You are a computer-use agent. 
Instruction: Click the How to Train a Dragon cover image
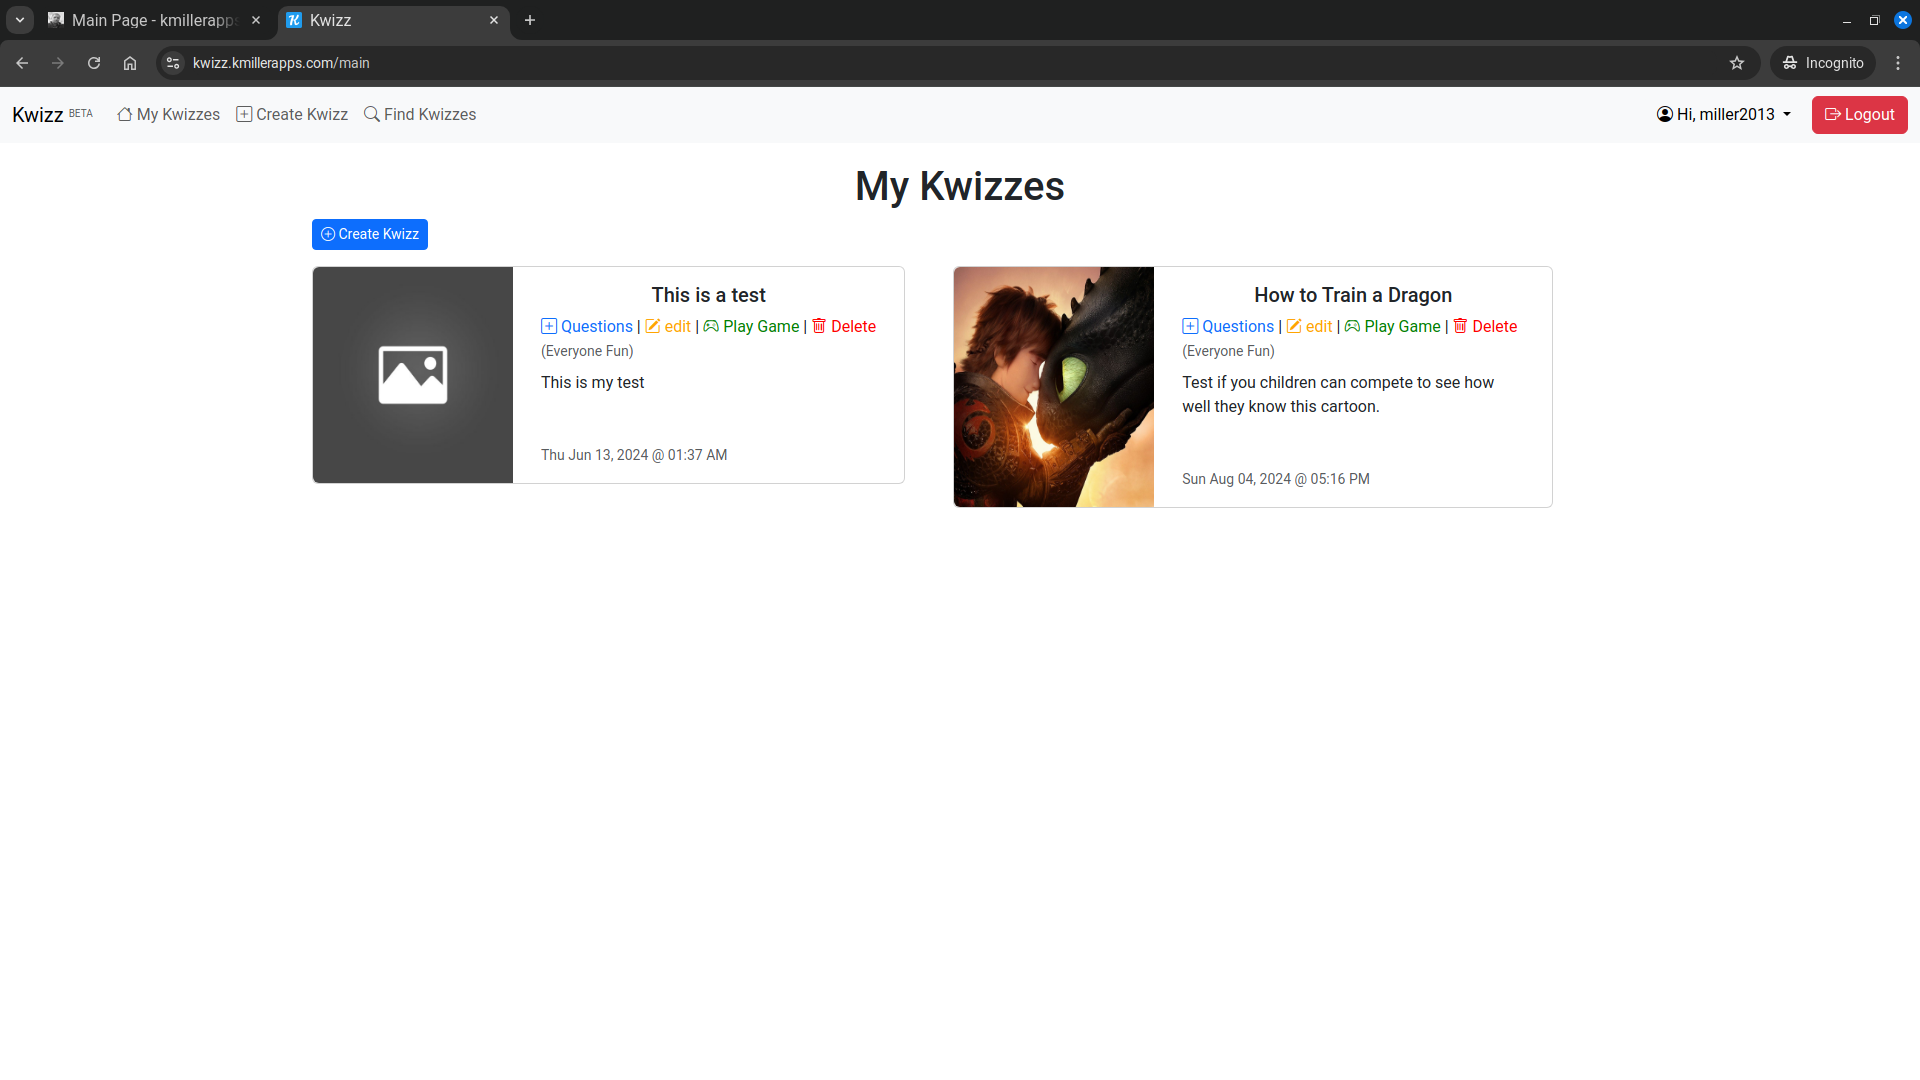click(x=1054, y=387)
